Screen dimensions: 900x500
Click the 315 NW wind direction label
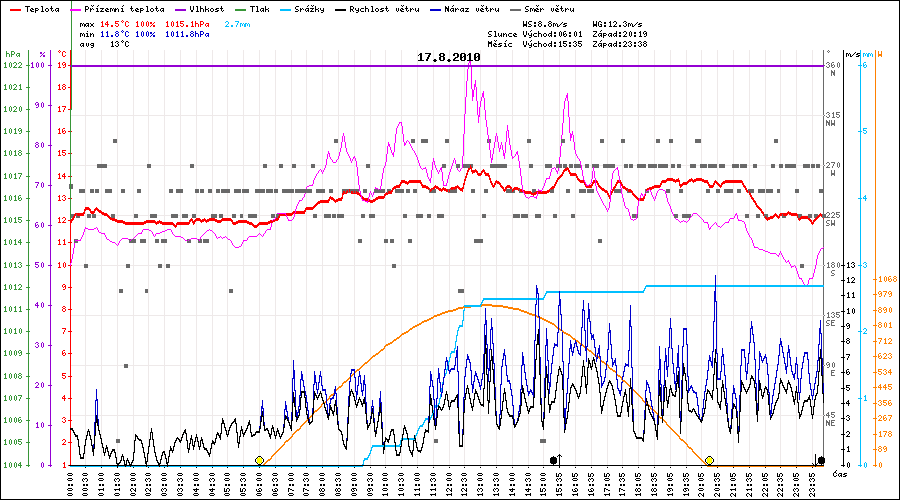(x=833, y=119)
